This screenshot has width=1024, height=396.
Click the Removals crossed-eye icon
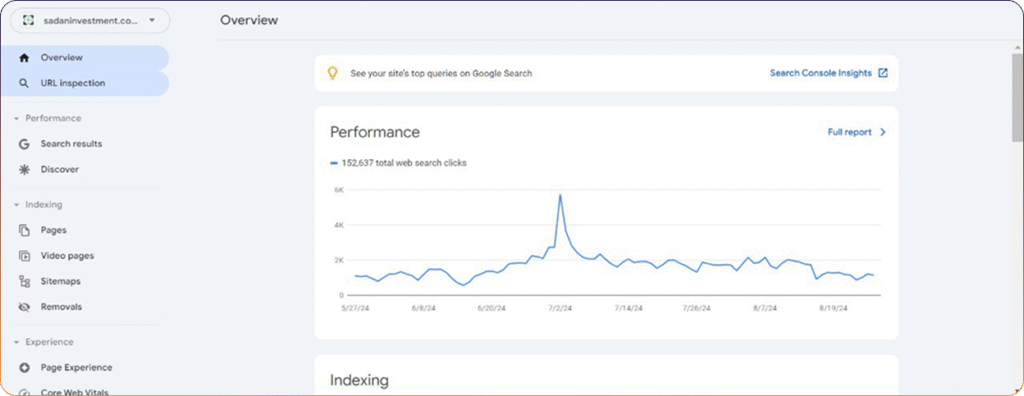24,307
